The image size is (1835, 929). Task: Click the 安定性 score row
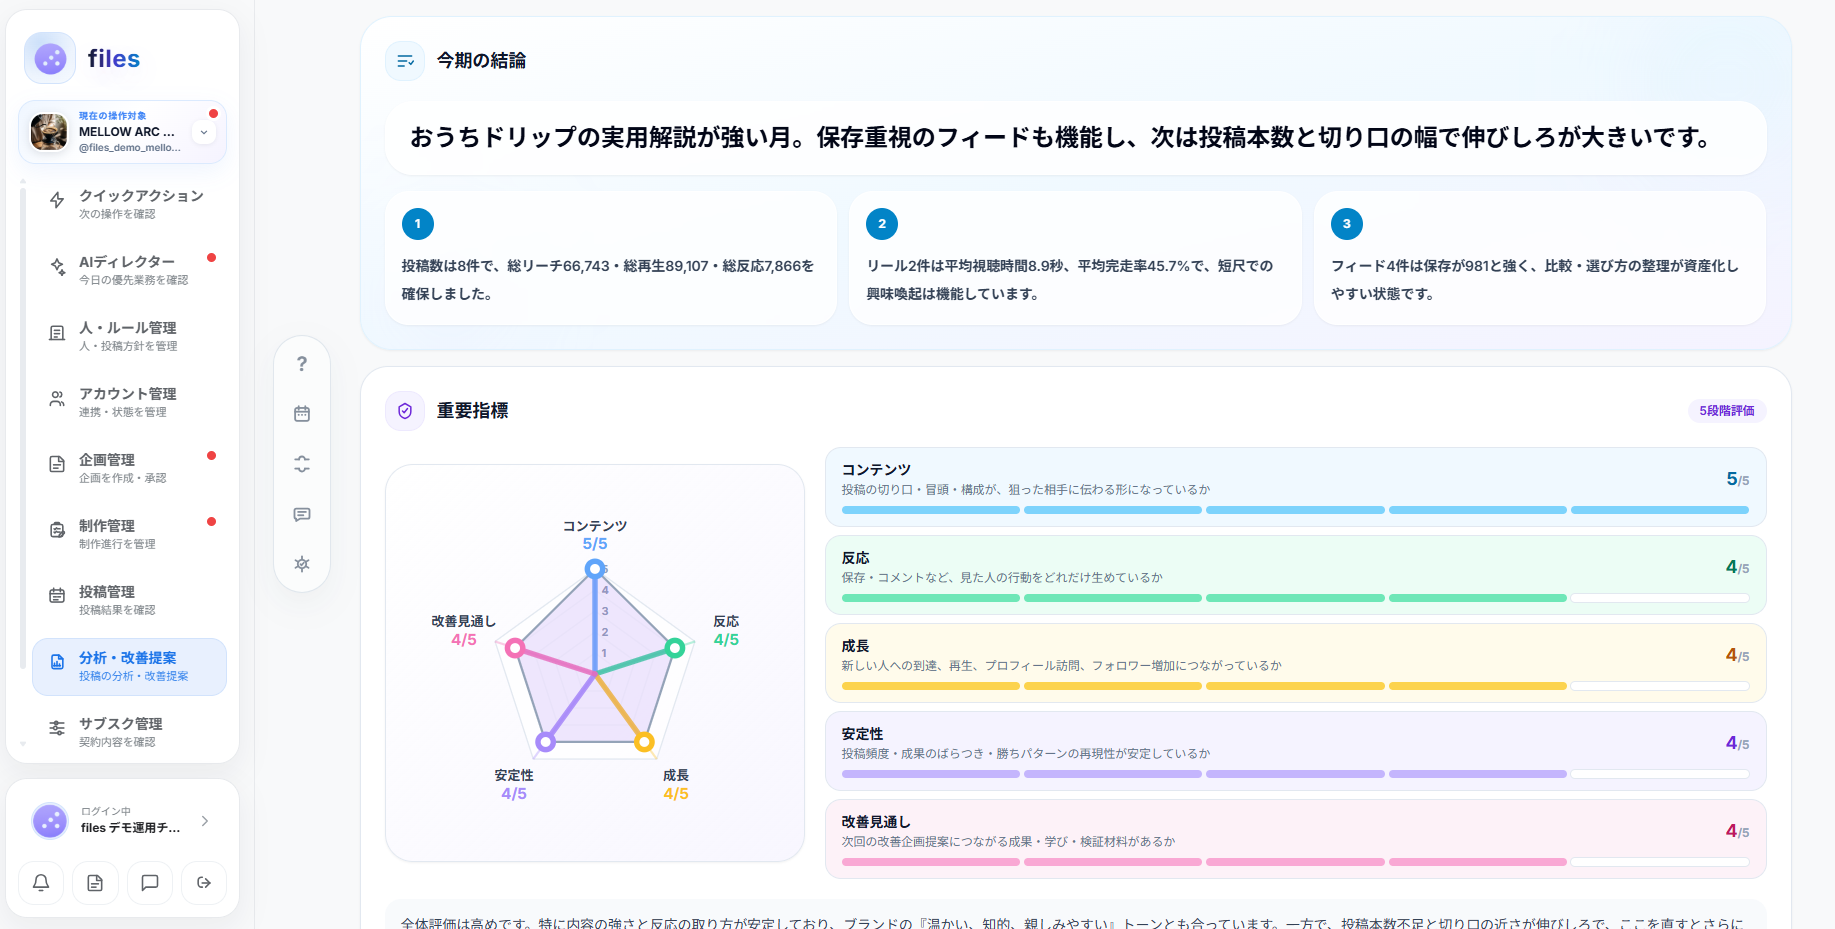[x=1296, y=751]
